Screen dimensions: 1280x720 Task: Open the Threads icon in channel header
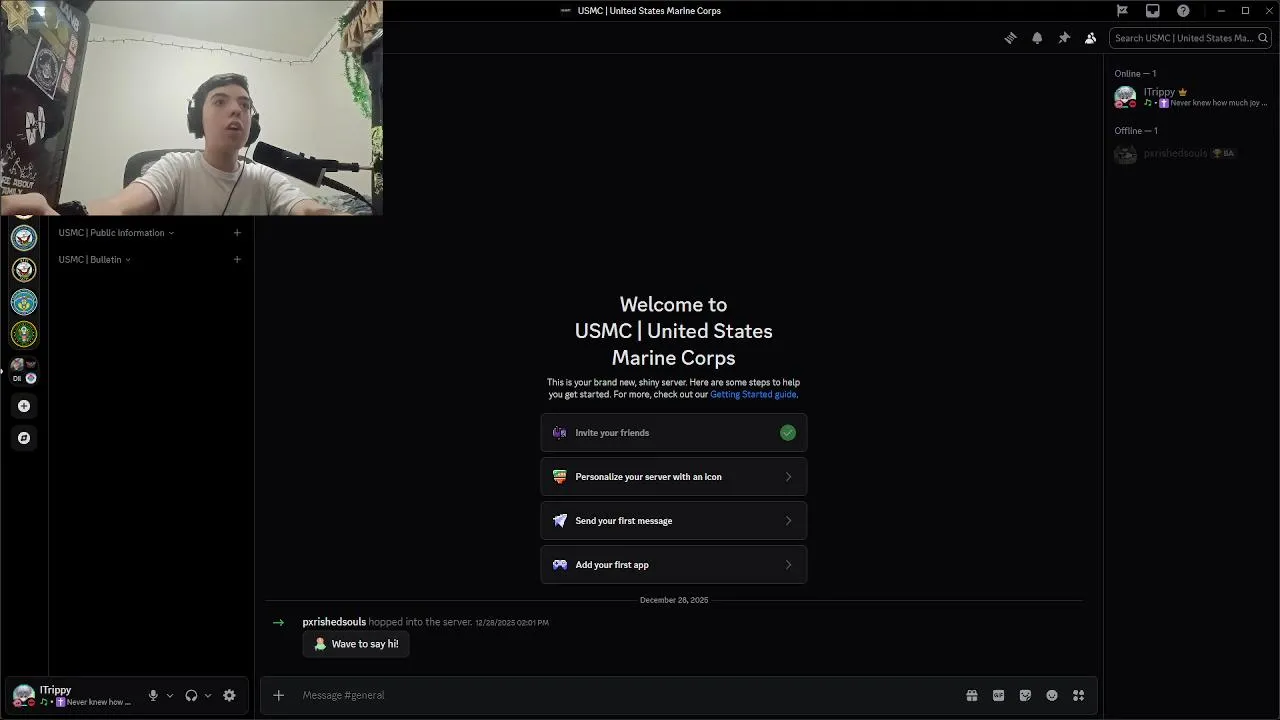(x=1010, y=38)
